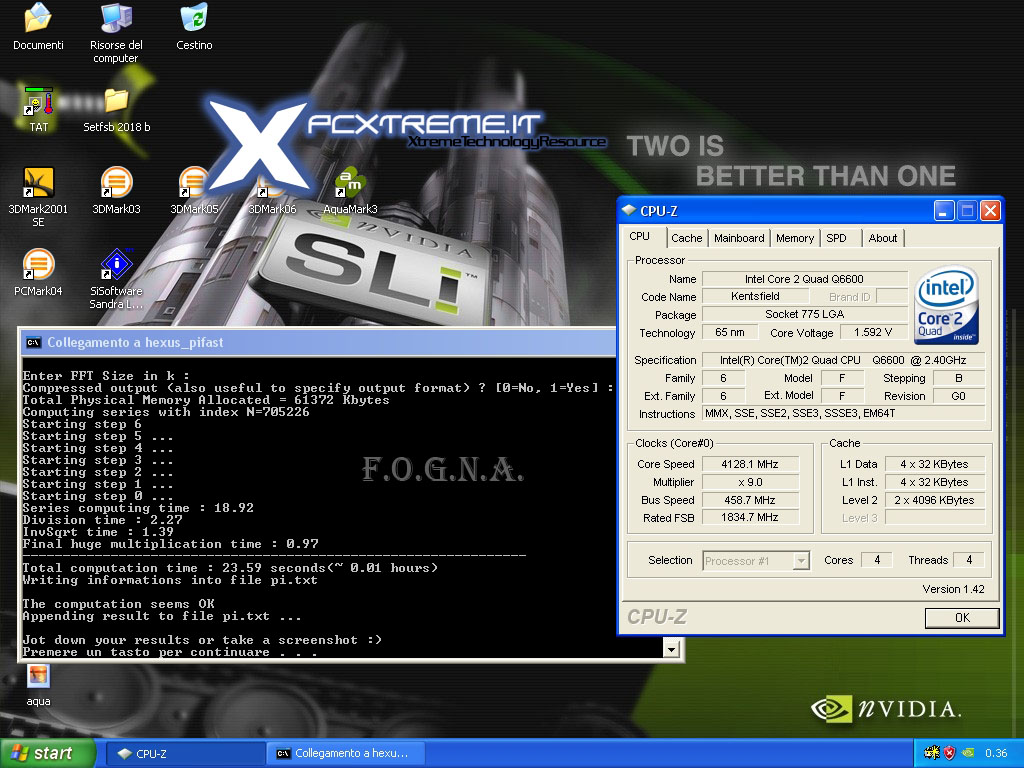Screen dimensions: 1024x768
Task: Click the Level 2 cache 2 x 4096 KBytes
Action: click(x=935, y=500)
